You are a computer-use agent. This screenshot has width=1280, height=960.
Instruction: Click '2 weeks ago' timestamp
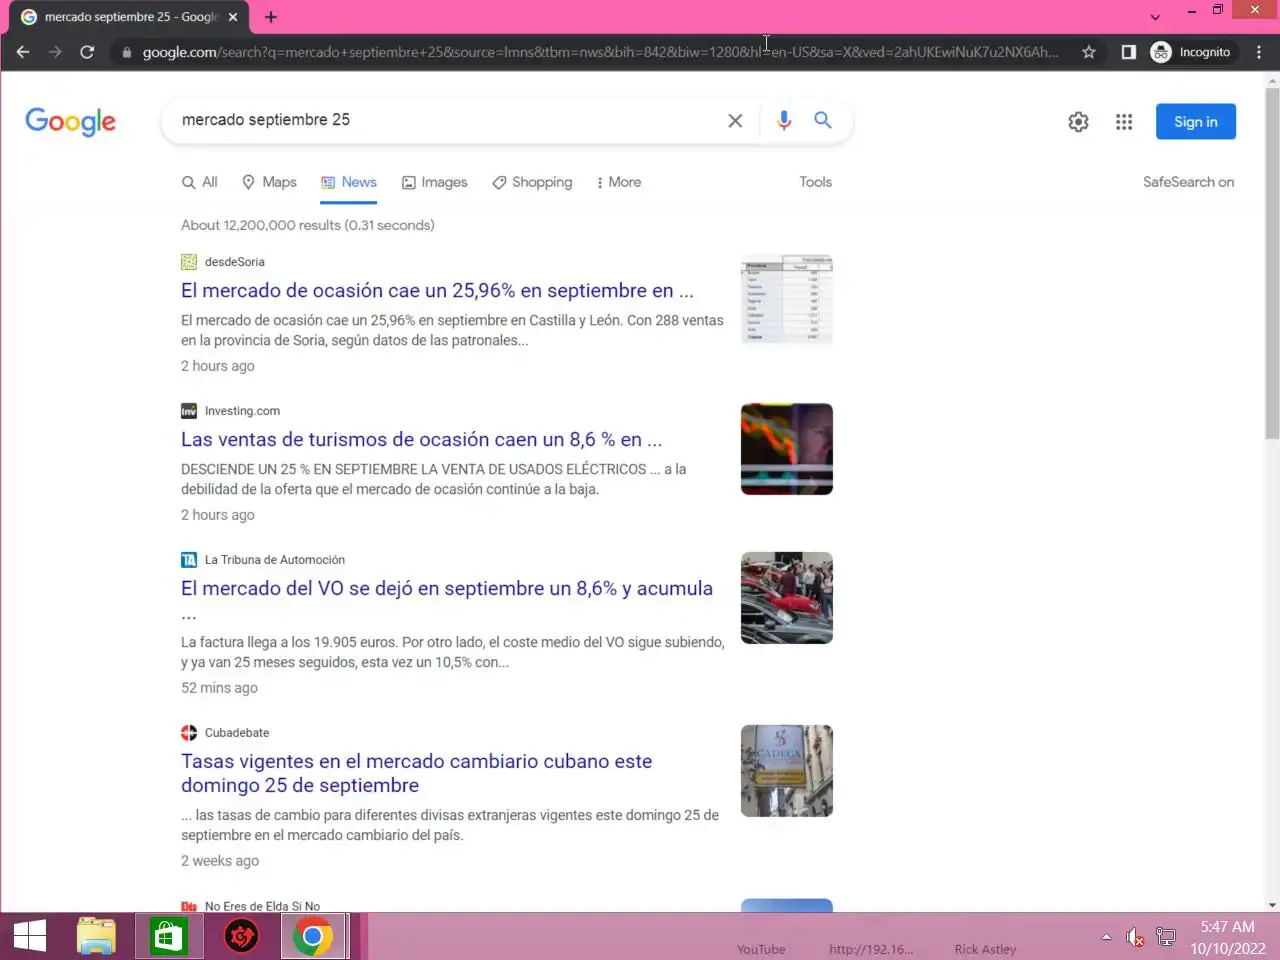point(220,861)
